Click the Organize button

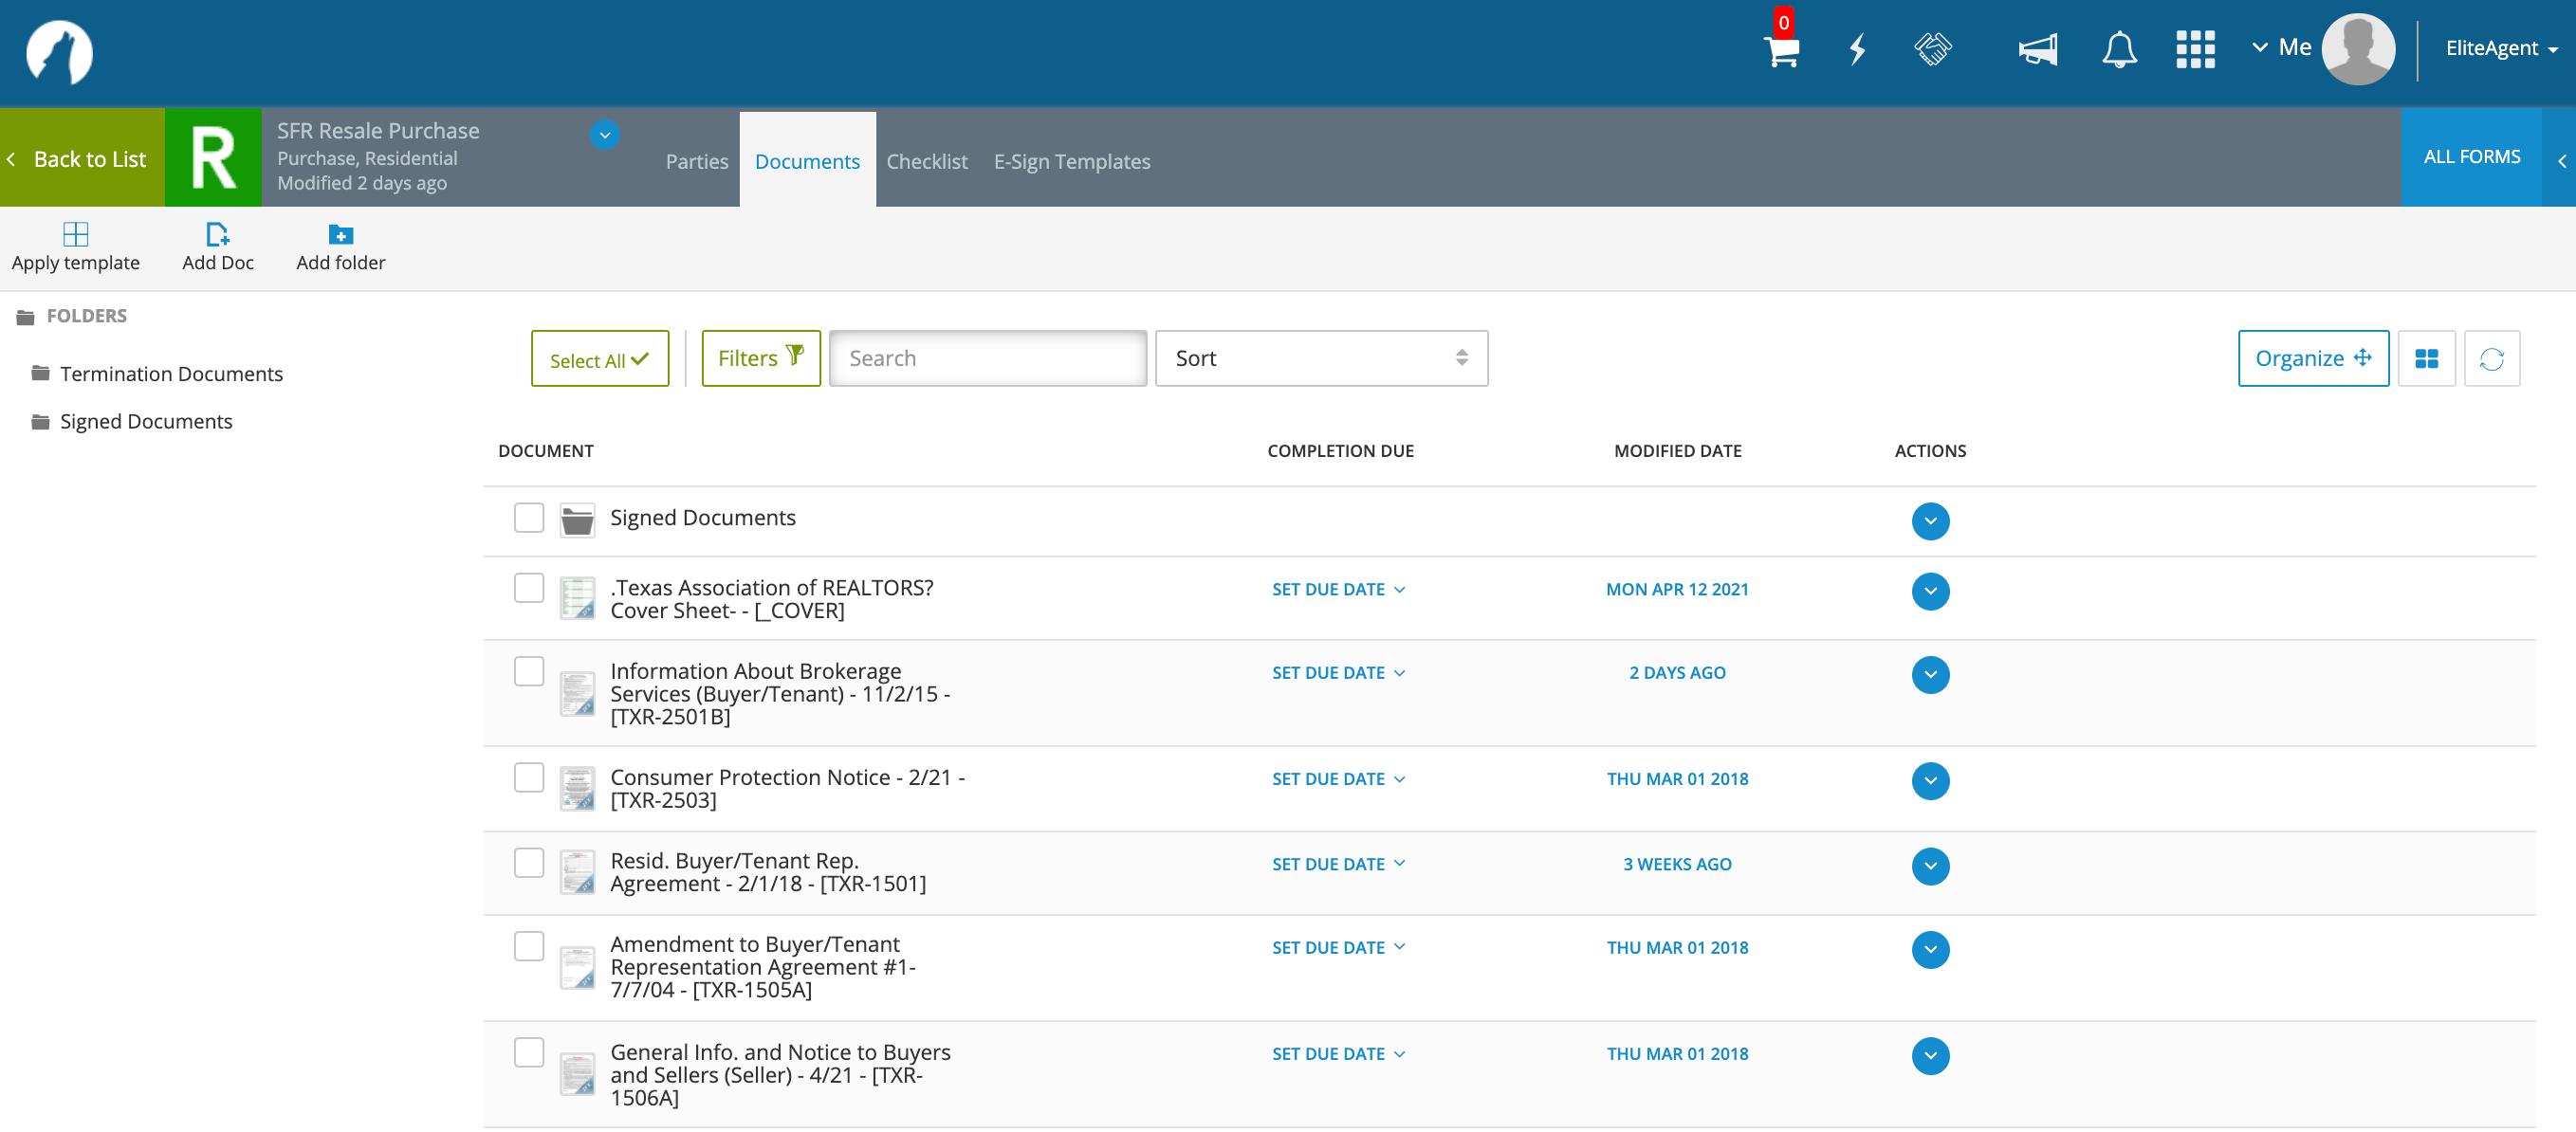click(x=2312, y=359)
